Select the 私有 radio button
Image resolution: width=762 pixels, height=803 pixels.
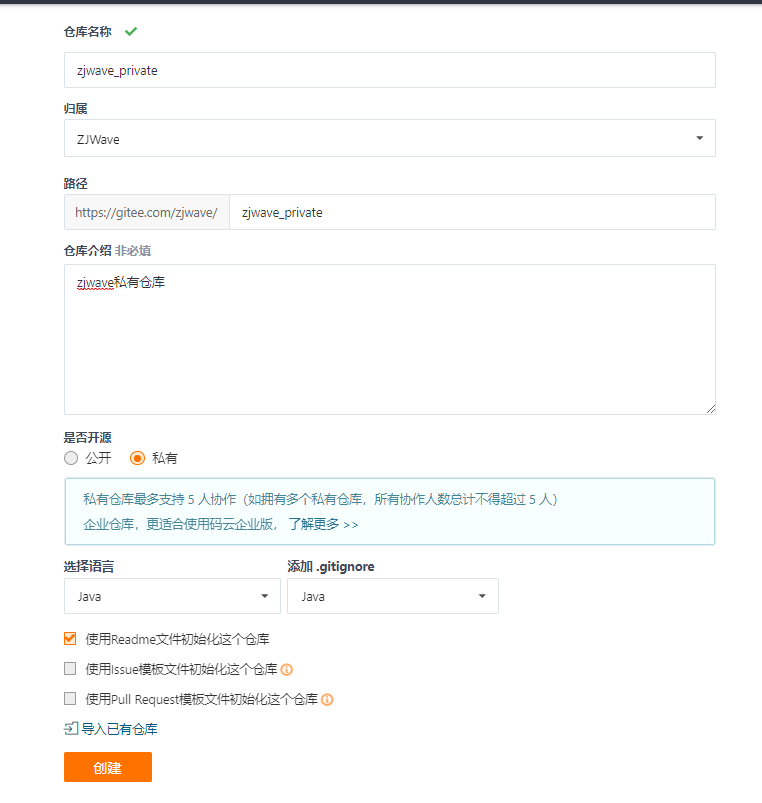(x=138, y=458)
